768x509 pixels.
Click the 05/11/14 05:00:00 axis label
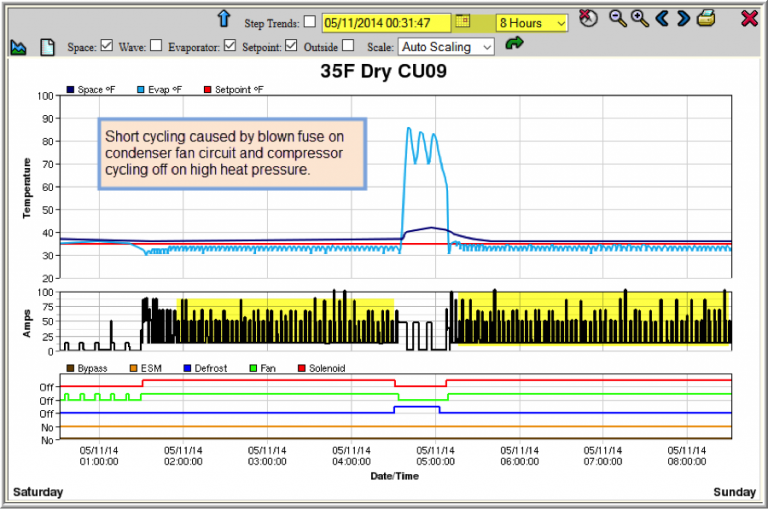[x=435, y=456]
